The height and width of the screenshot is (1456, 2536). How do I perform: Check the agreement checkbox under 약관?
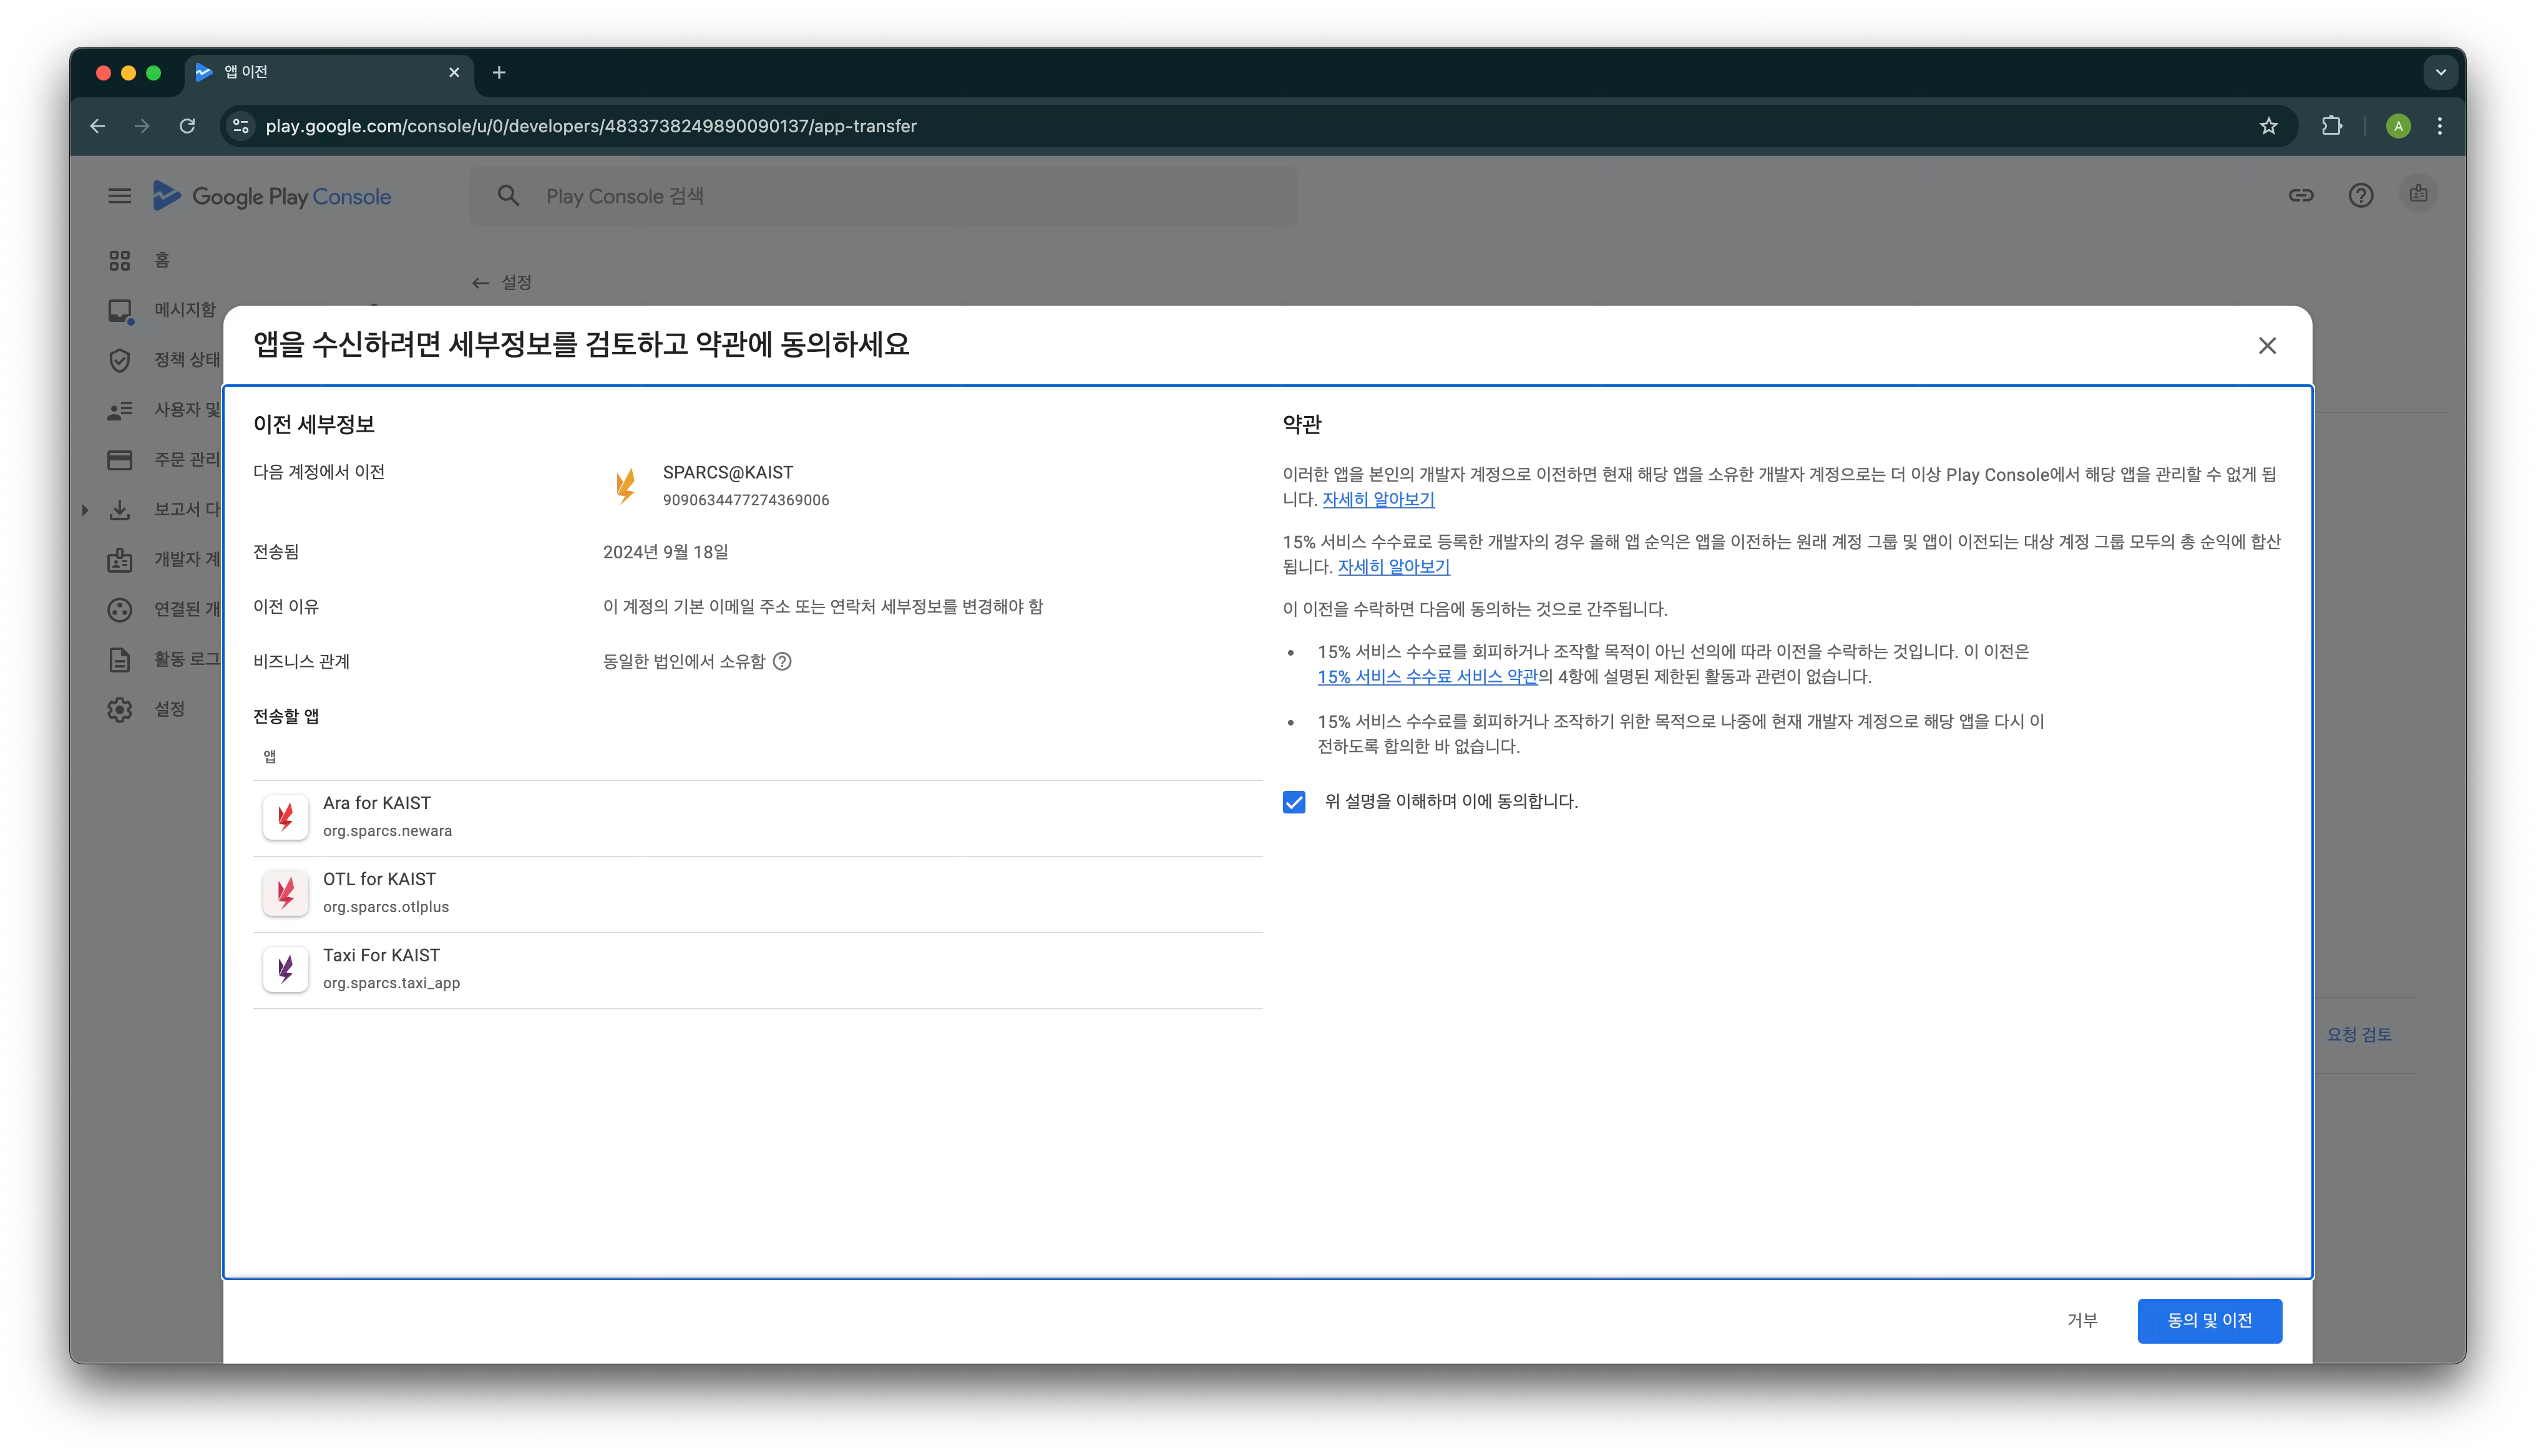pos(1294,802)
